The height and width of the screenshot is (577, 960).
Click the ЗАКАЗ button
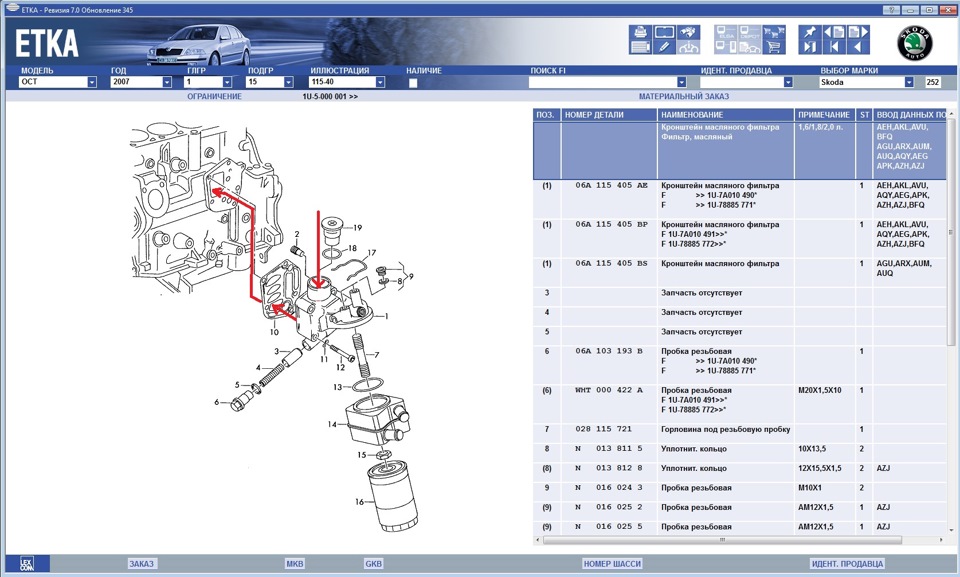tap(141, 564)
